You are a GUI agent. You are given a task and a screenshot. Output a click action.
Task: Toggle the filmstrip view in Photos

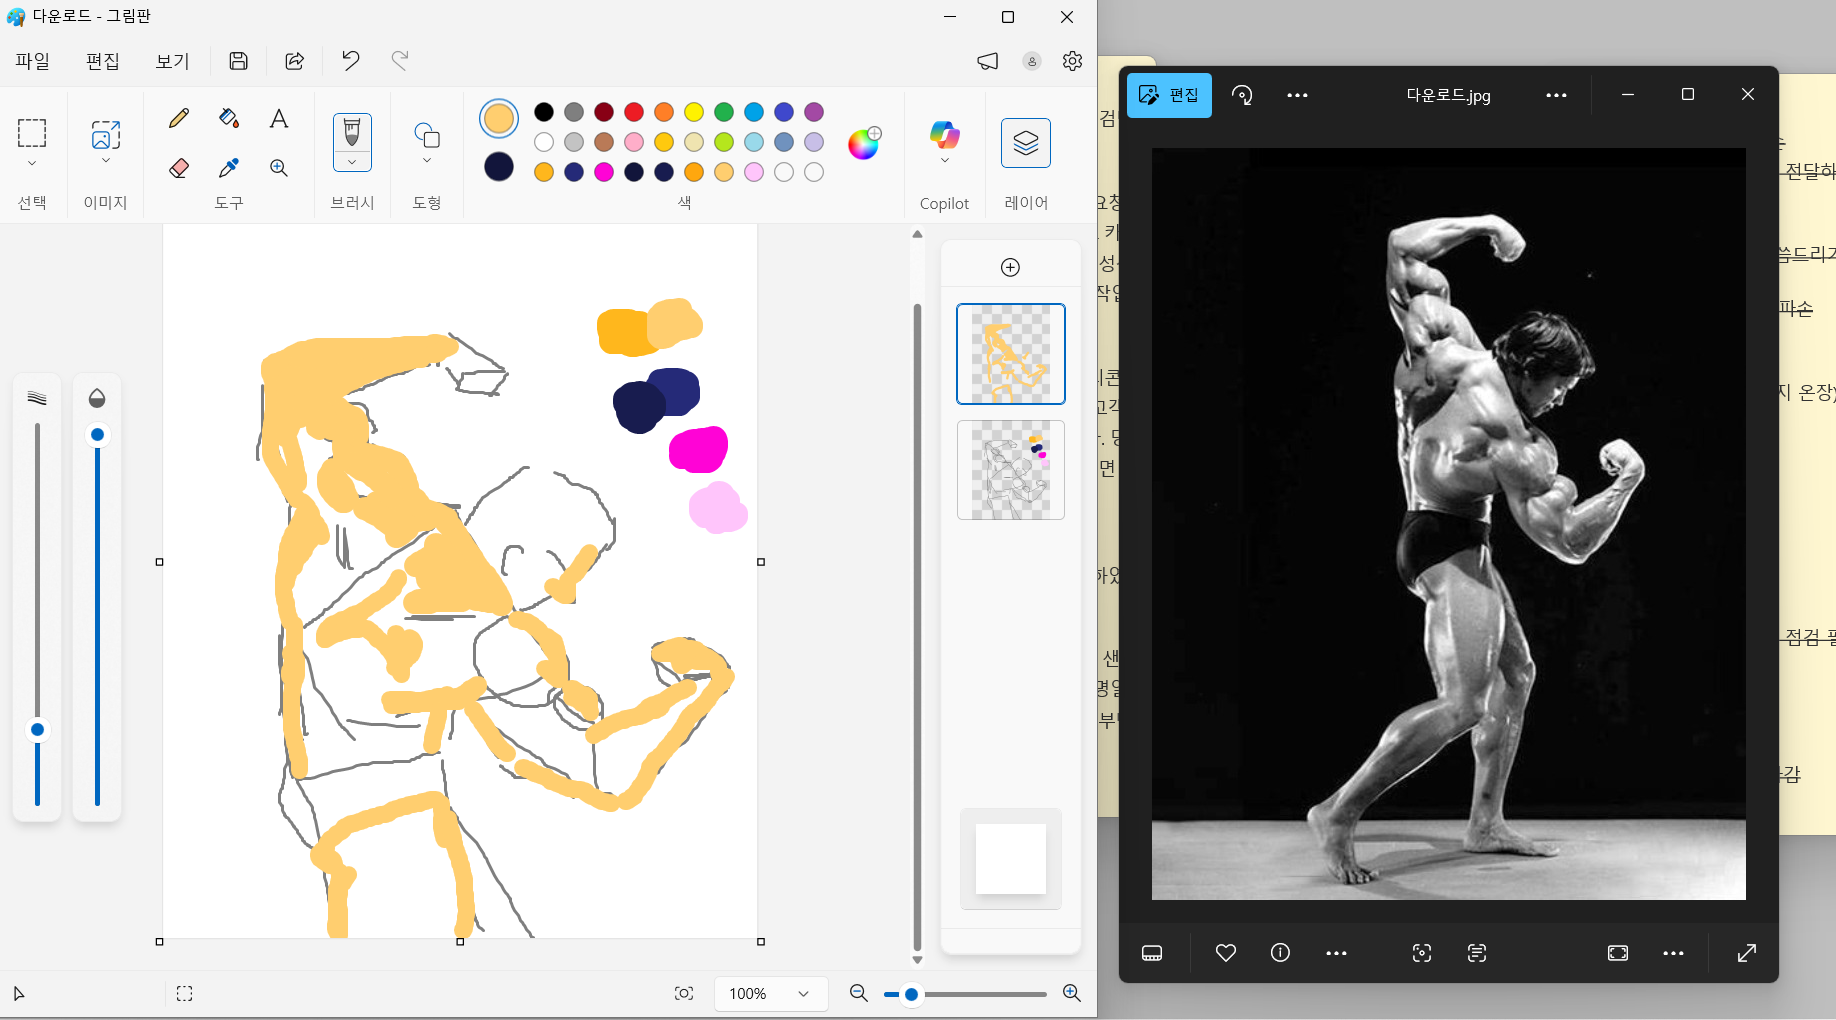(x=1152, y=953)
